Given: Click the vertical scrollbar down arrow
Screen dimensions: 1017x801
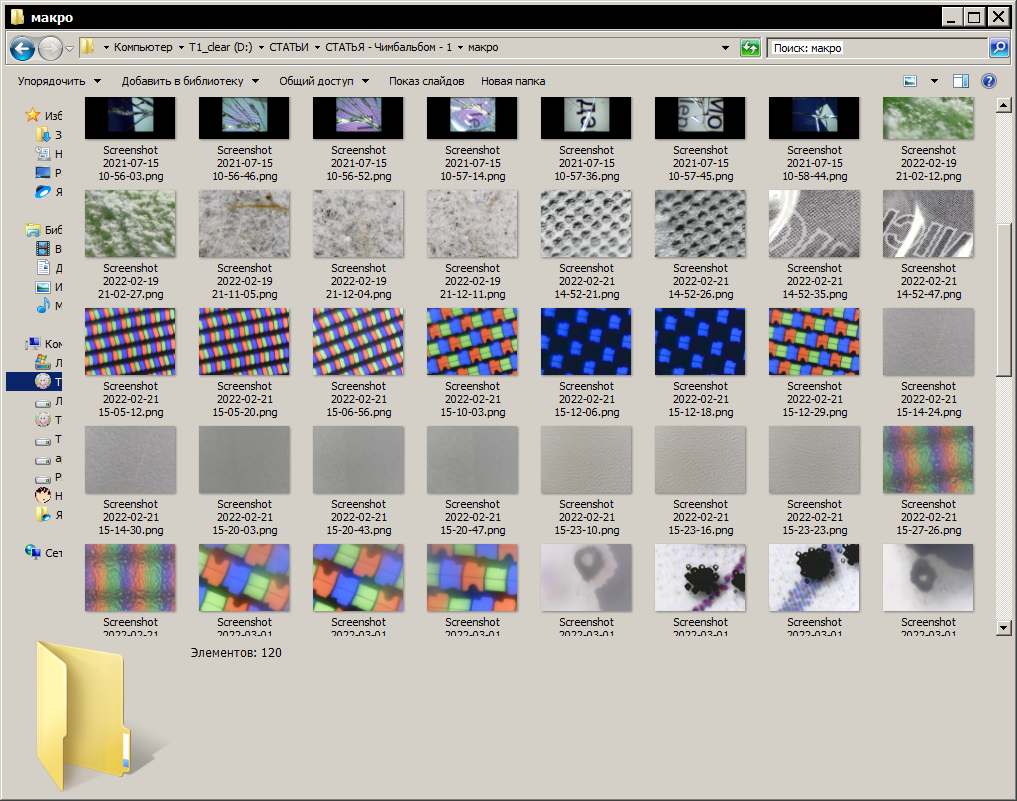Looking at the screenshot, I should coord(1005,627).
